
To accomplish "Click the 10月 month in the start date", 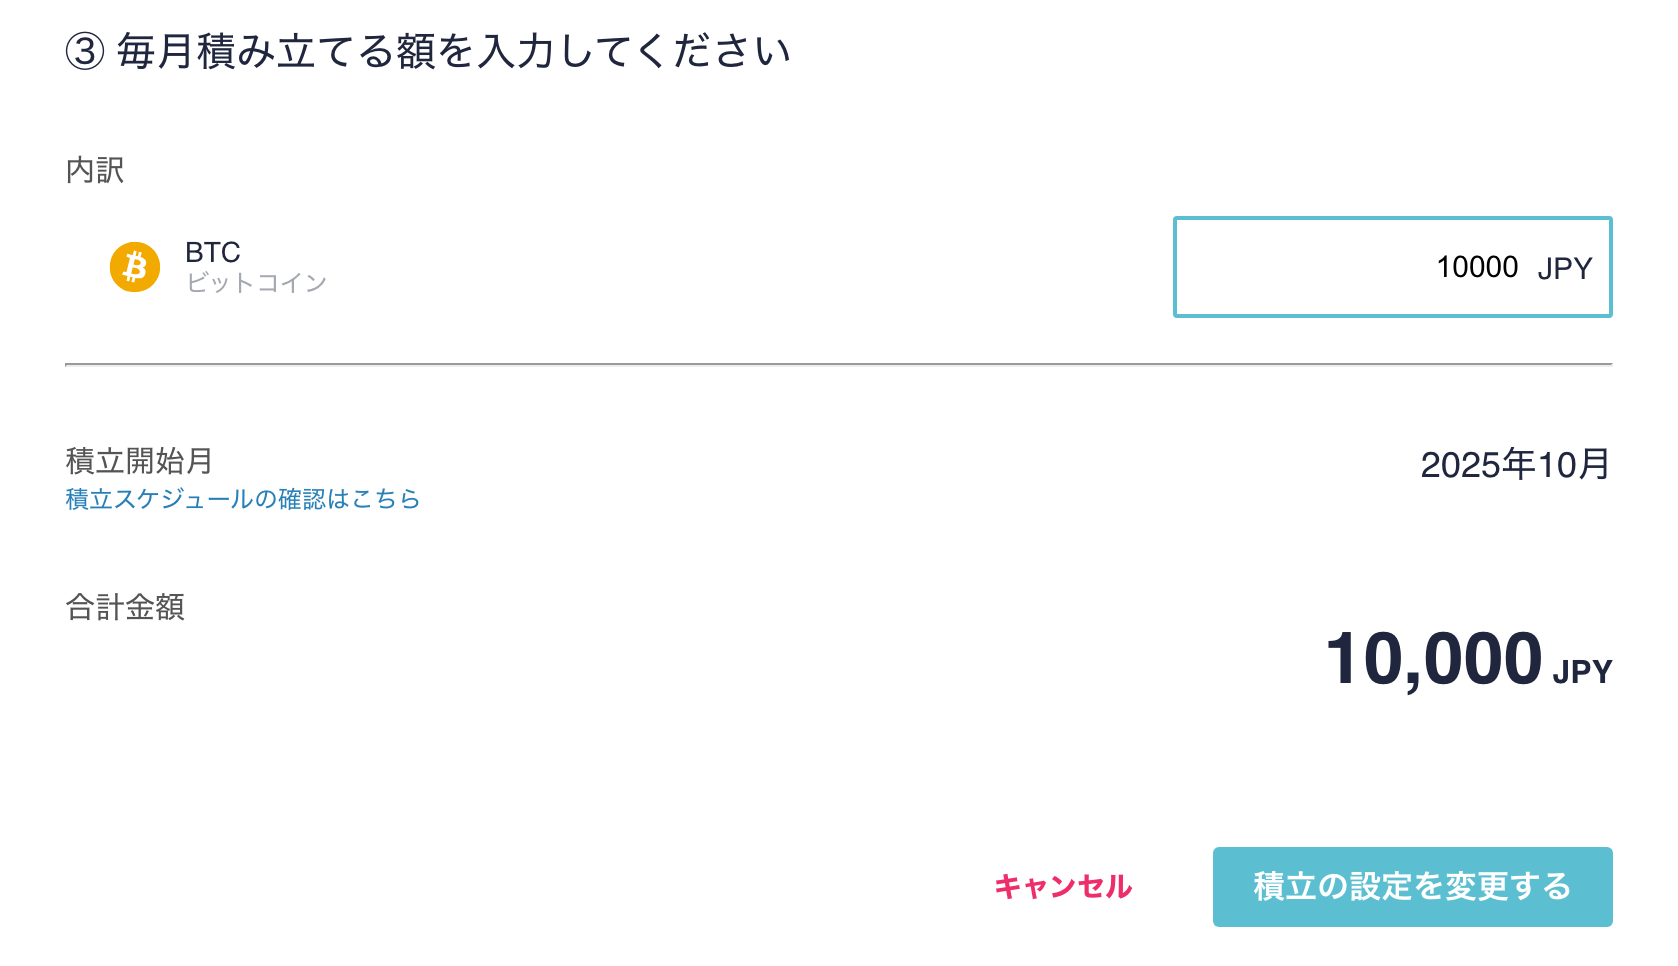I will point(1573,464).
